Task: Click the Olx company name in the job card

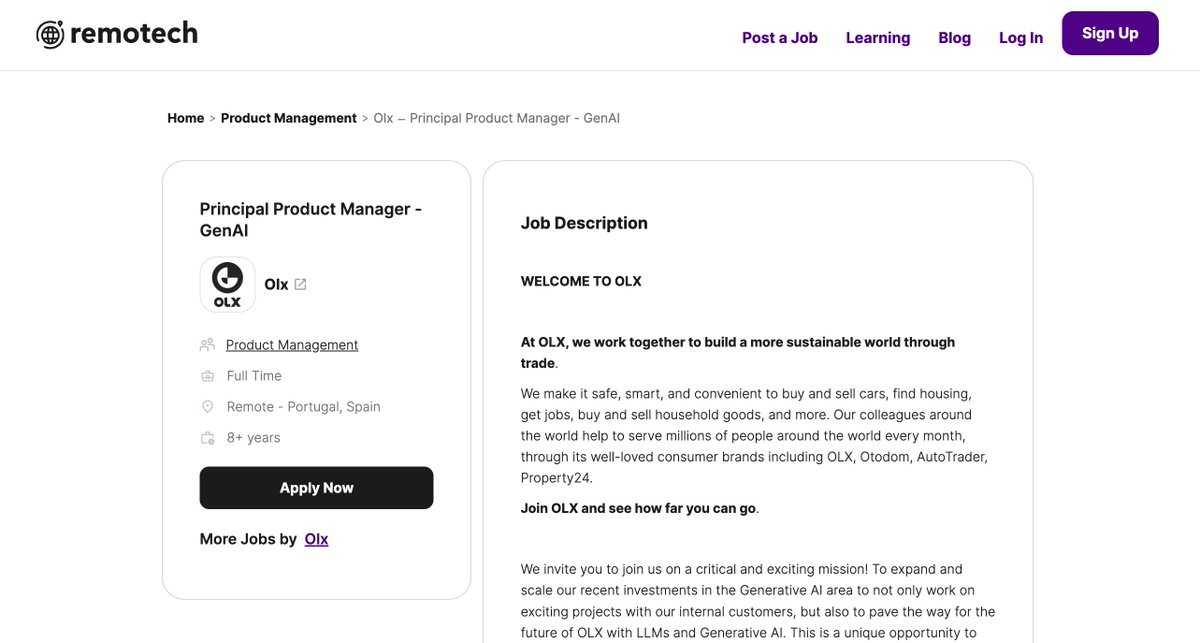Action: click(x=276, y=284)
